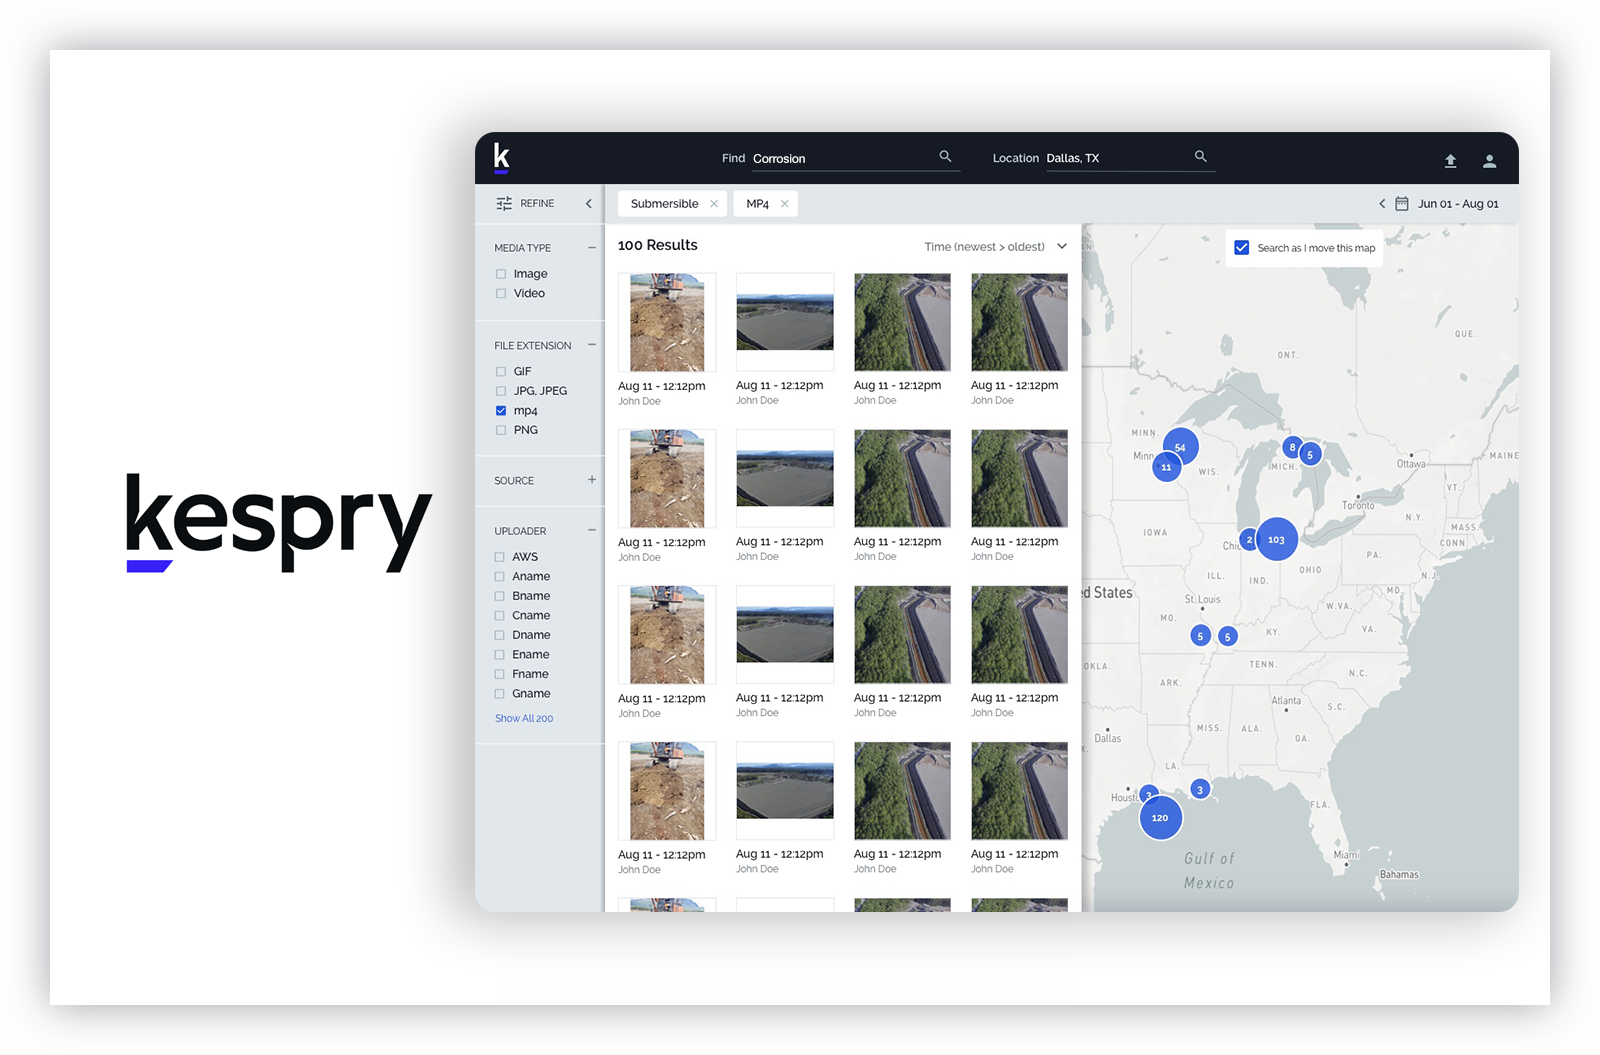Image resolution: width=1600 pixels, height=1055 pixels.
Task: Collapse the Uploader section
Action: [592, 530]
